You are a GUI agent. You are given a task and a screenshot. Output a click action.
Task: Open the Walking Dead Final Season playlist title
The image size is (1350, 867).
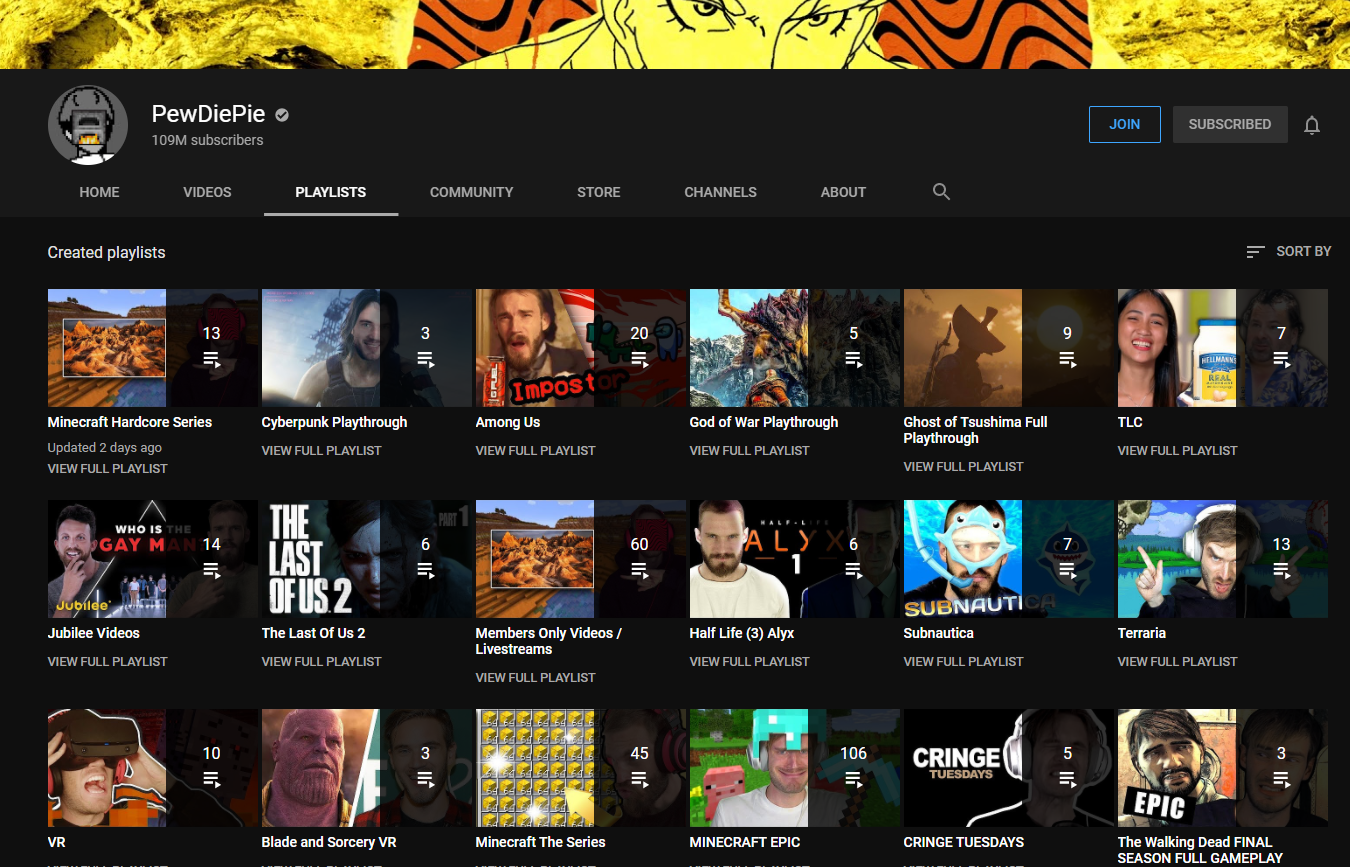1200,850
